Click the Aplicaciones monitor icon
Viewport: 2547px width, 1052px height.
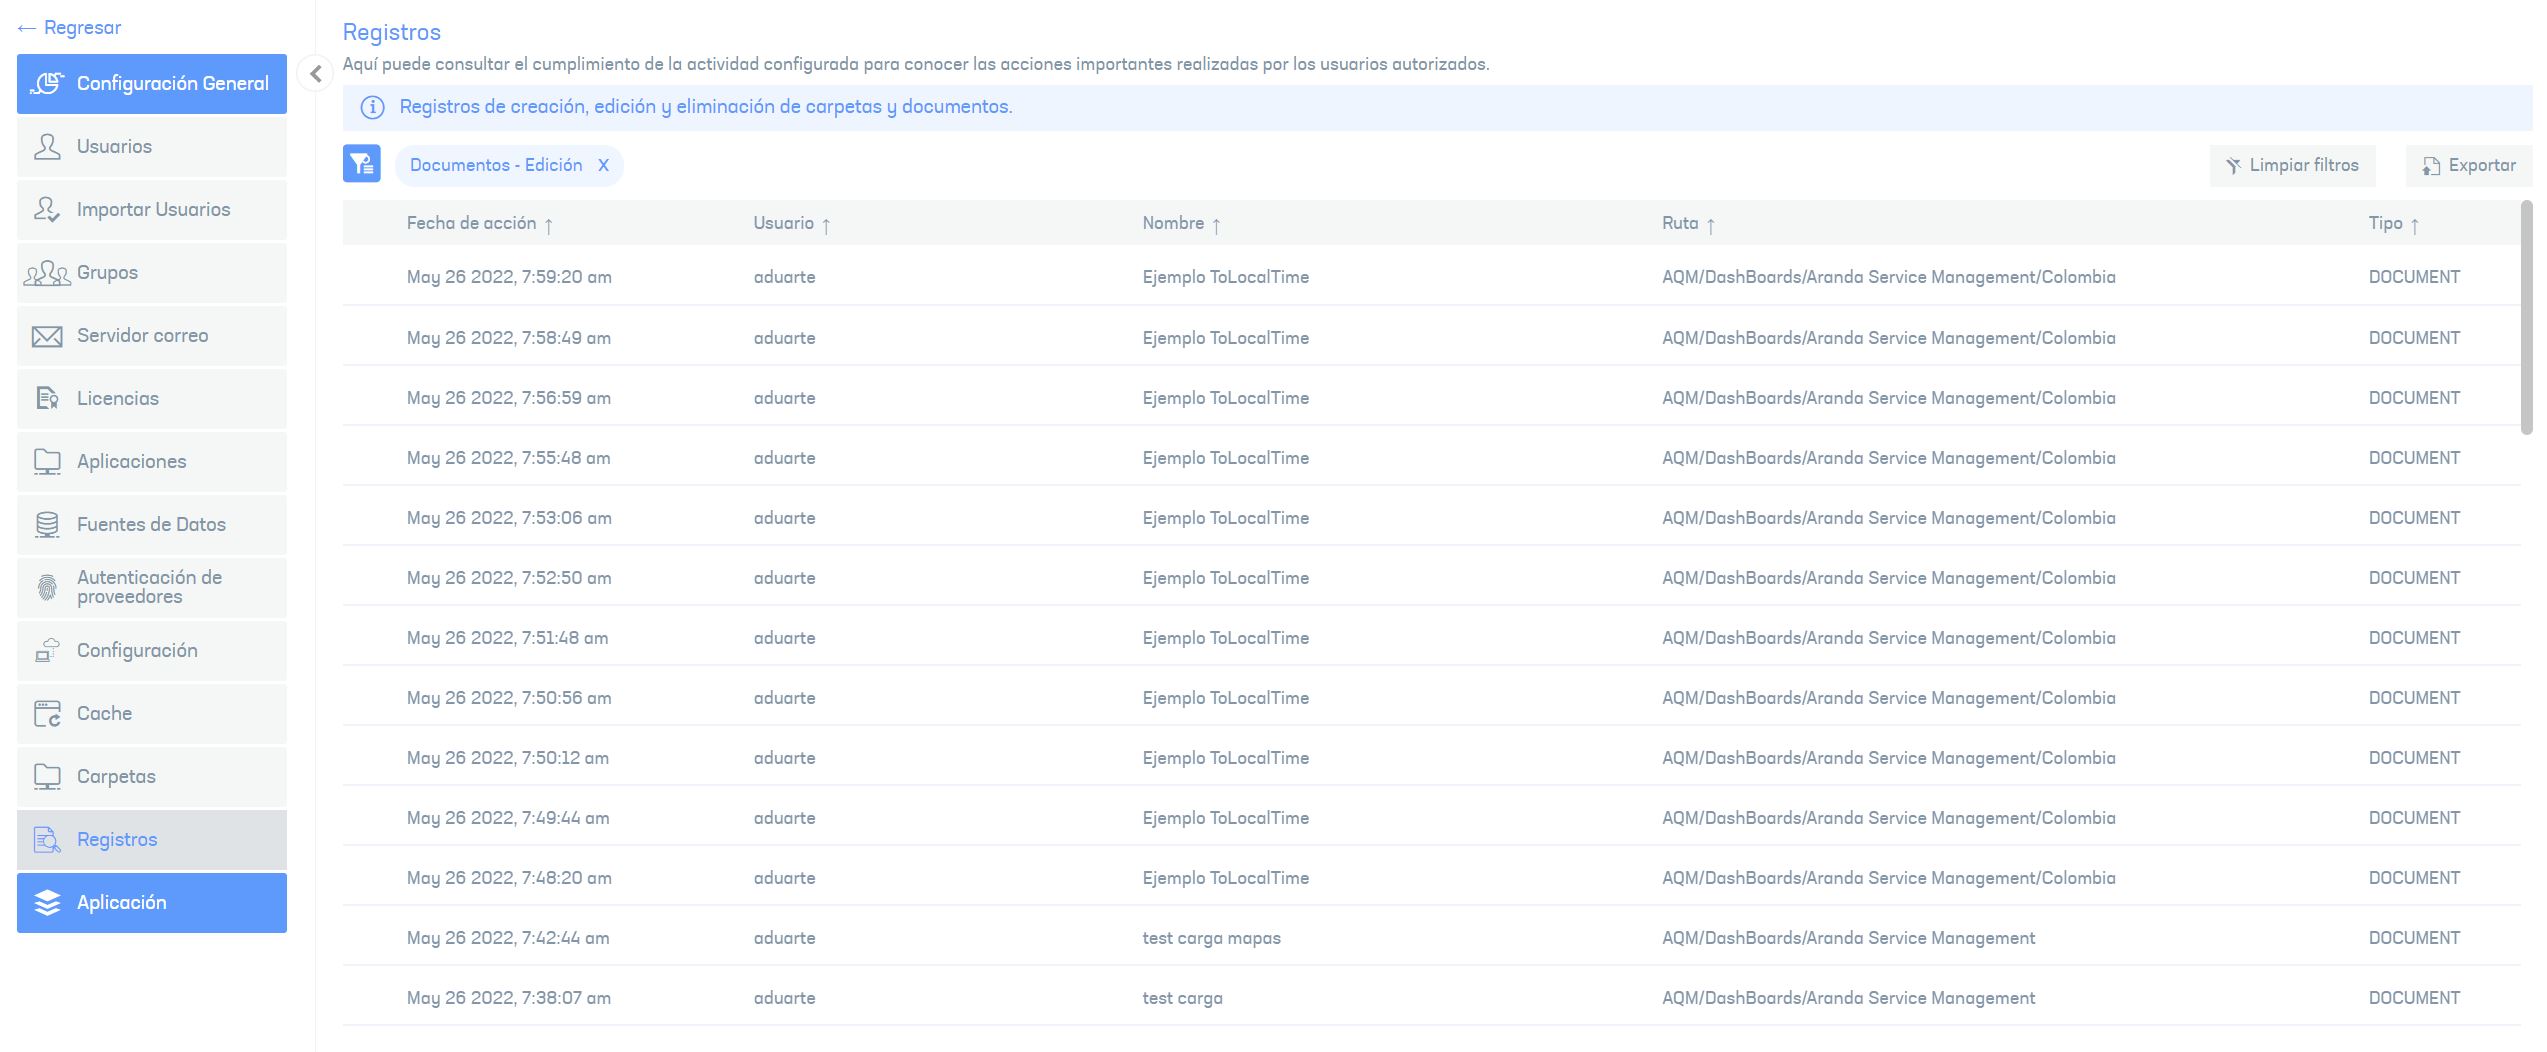pyautogui.click(x=47, y=462)
